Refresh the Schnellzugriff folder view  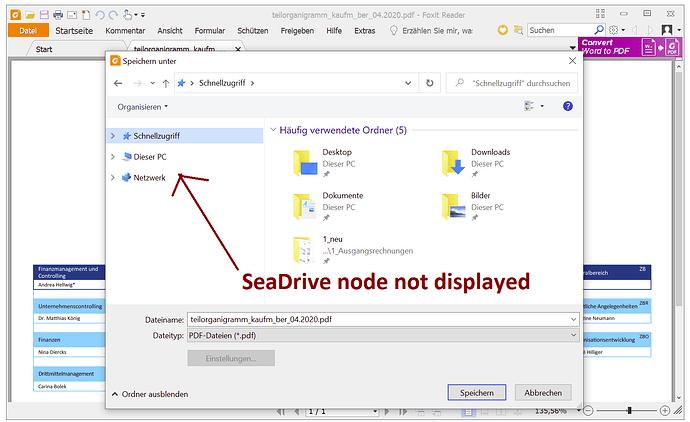[429, 84]
